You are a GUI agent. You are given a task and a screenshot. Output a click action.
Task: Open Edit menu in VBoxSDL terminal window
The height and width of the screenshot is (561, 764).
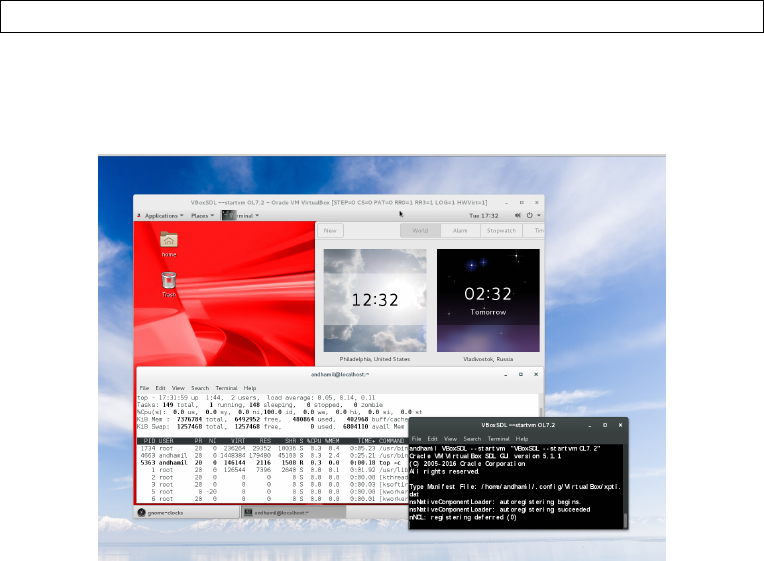tap(432, 439)
